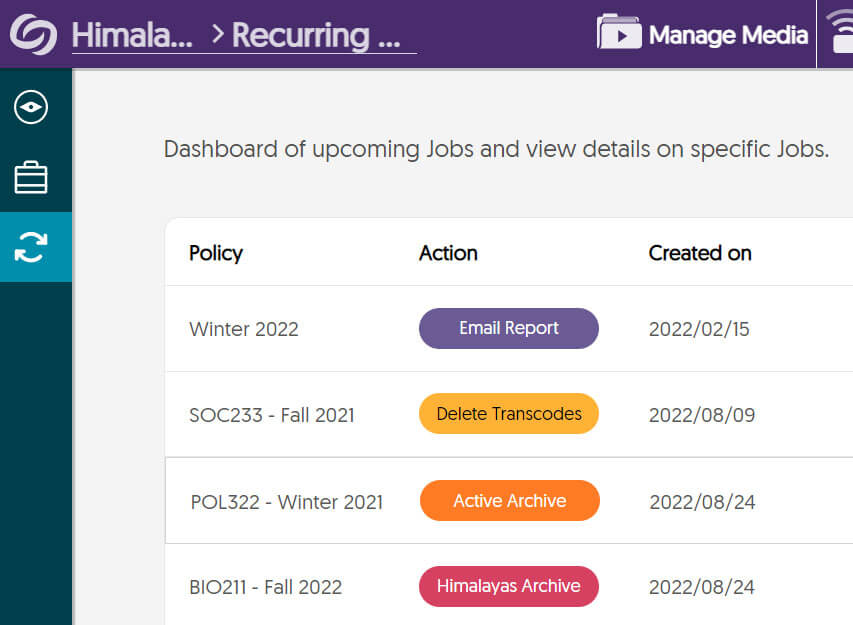Click the BIO211 row's 2022/08/24 date

[702, 587]
